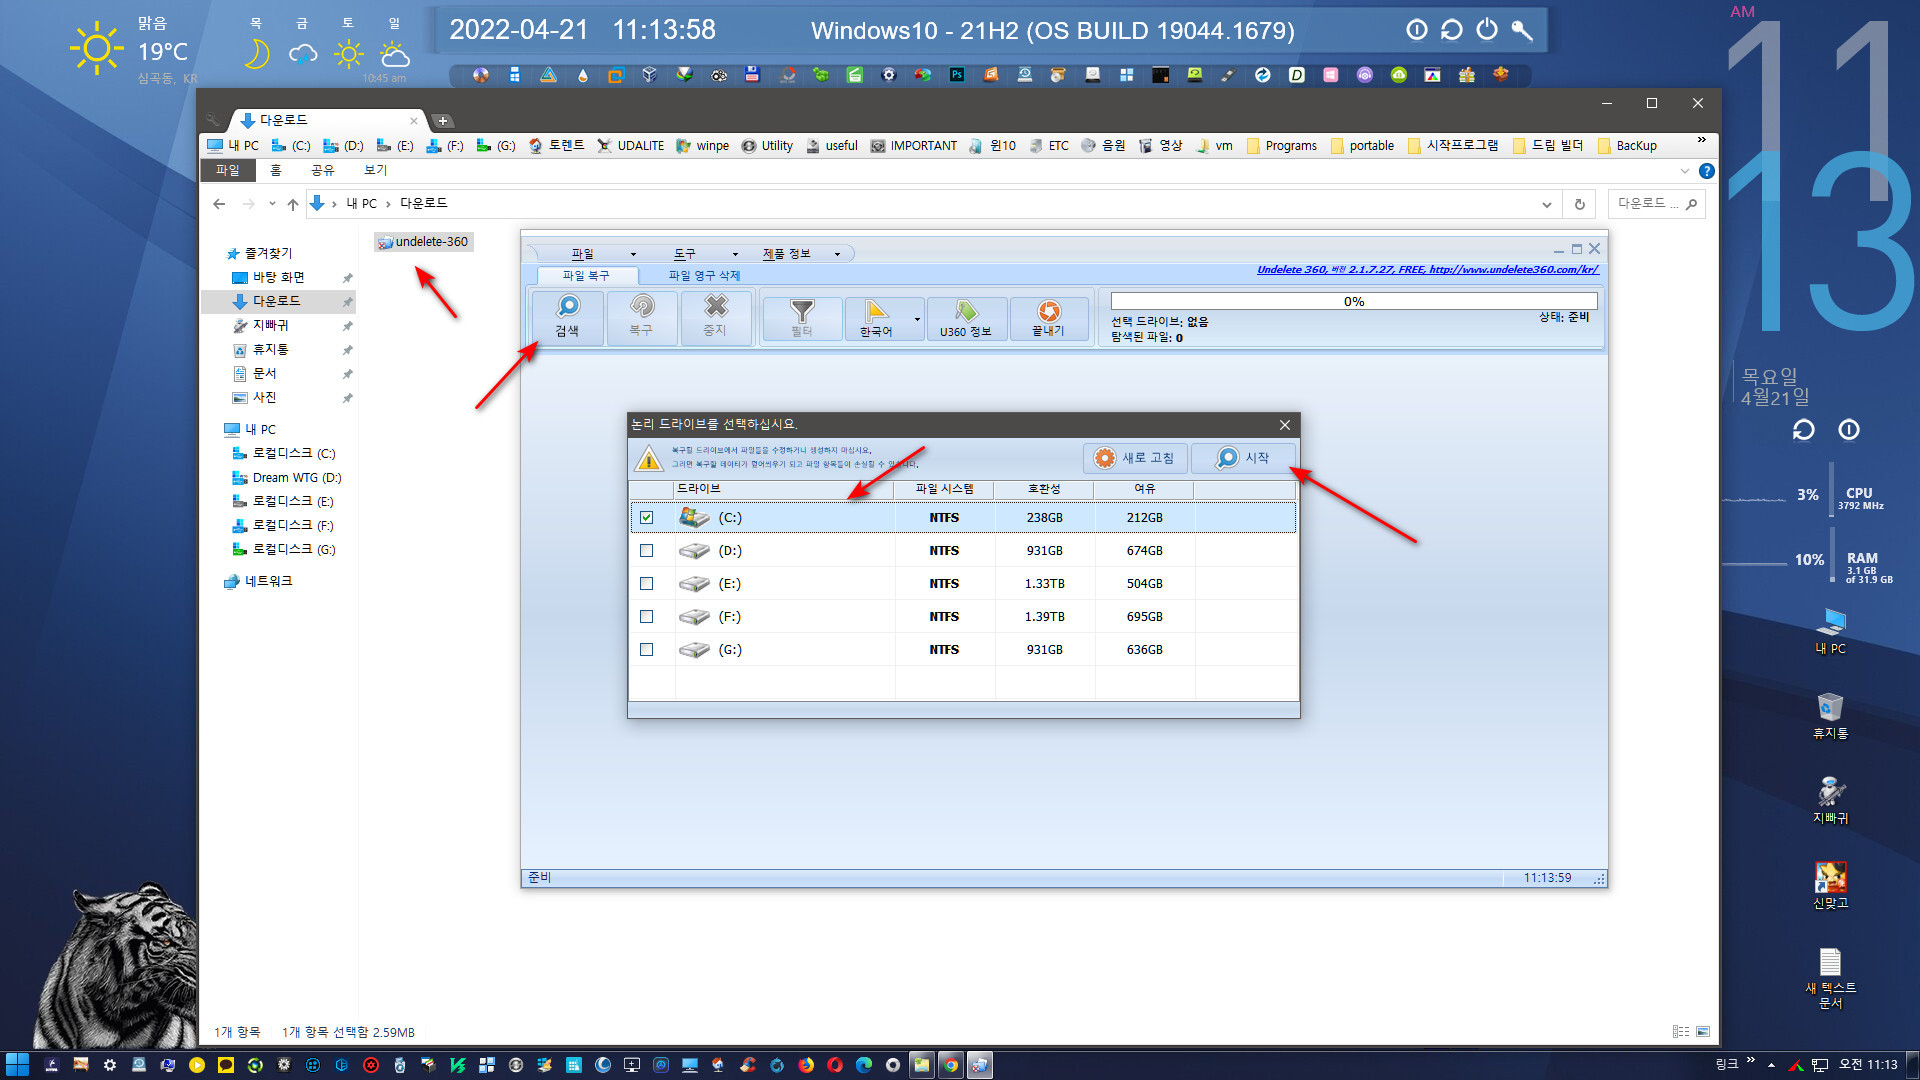Click the Explorer search box
Image resolution: width=1920 pixels, height=1080 pixels.
(1655, 203)
